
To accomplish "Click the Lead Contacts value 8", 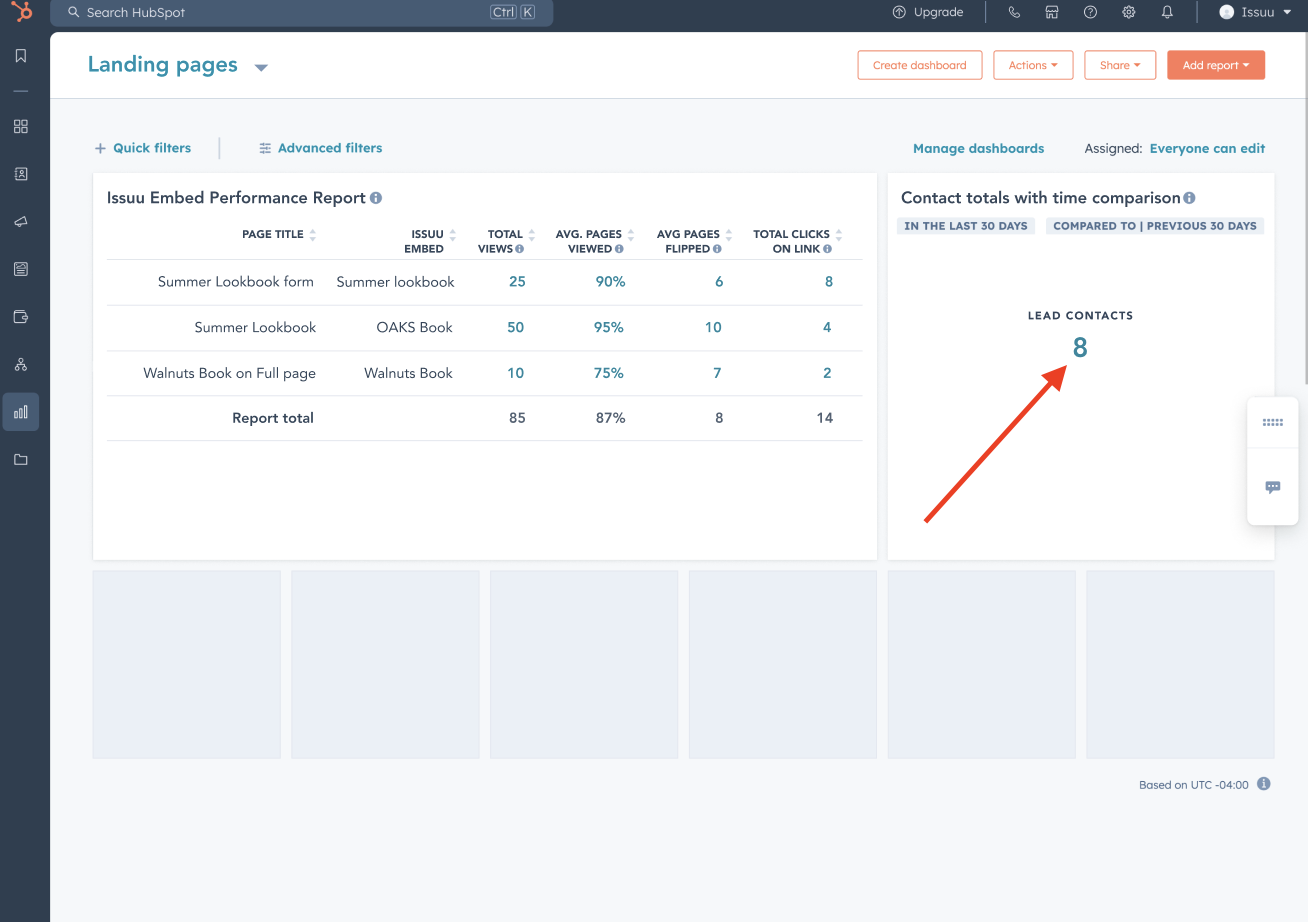I will pyautogui.click(x=1080, y=348).
